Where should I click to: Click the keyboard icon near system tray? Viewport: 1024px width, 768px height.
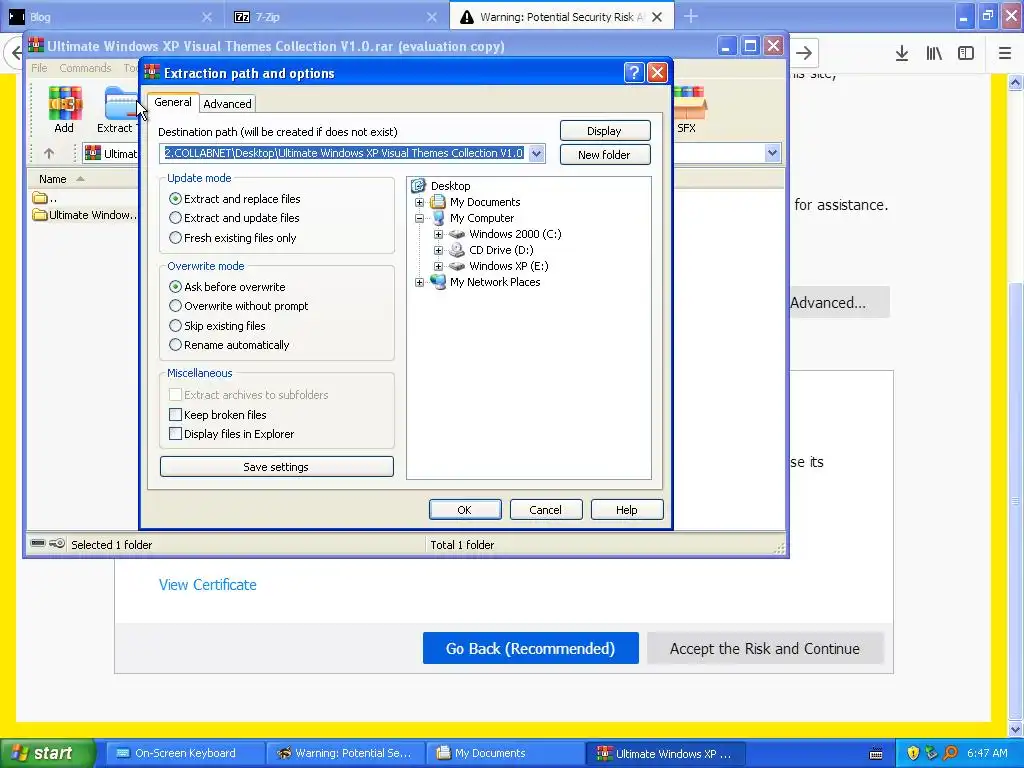pyautogui.click(x=876, y=754)
